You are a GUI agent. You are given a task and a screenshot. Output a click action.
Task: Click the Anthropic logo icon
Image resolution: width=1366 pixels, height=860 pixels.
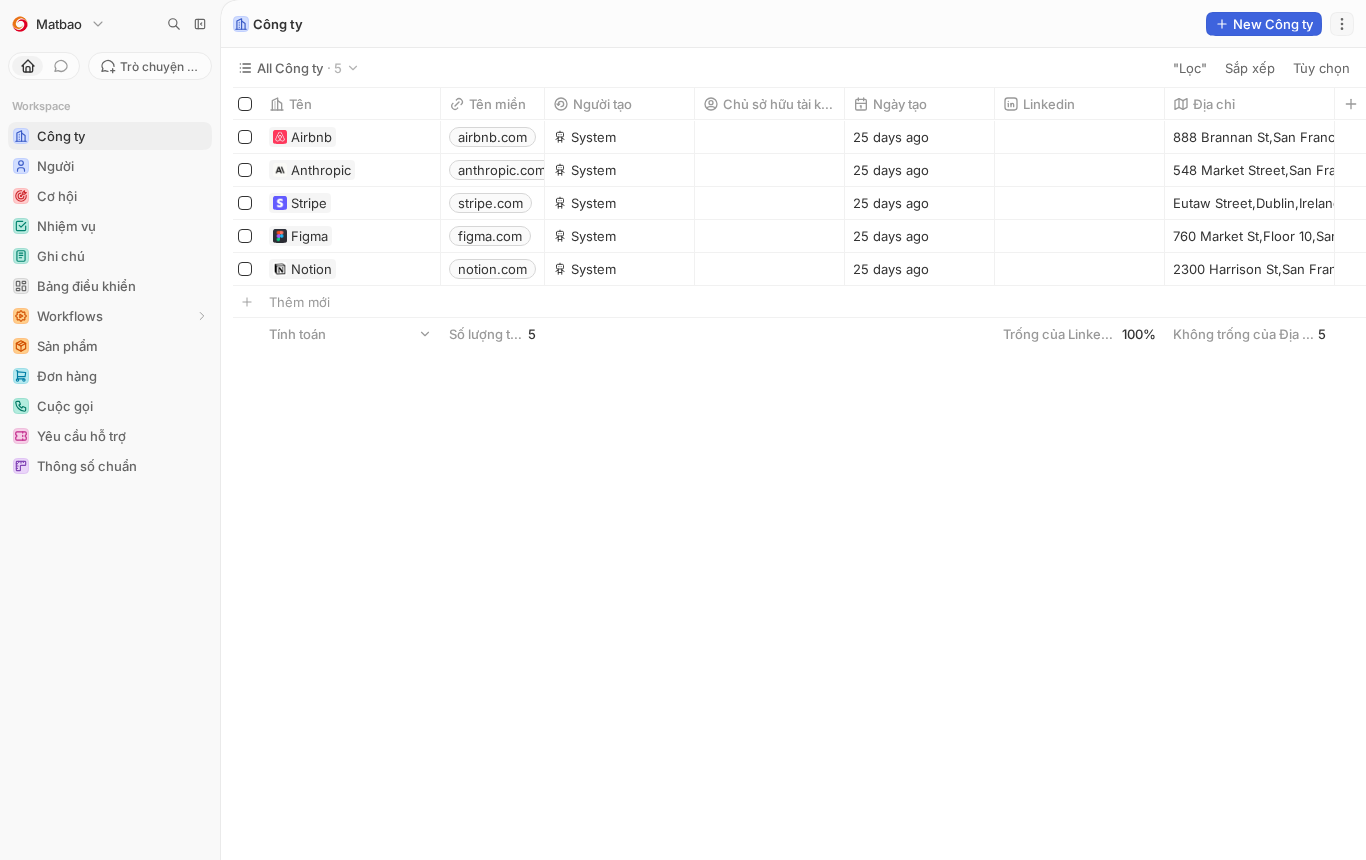280,170
